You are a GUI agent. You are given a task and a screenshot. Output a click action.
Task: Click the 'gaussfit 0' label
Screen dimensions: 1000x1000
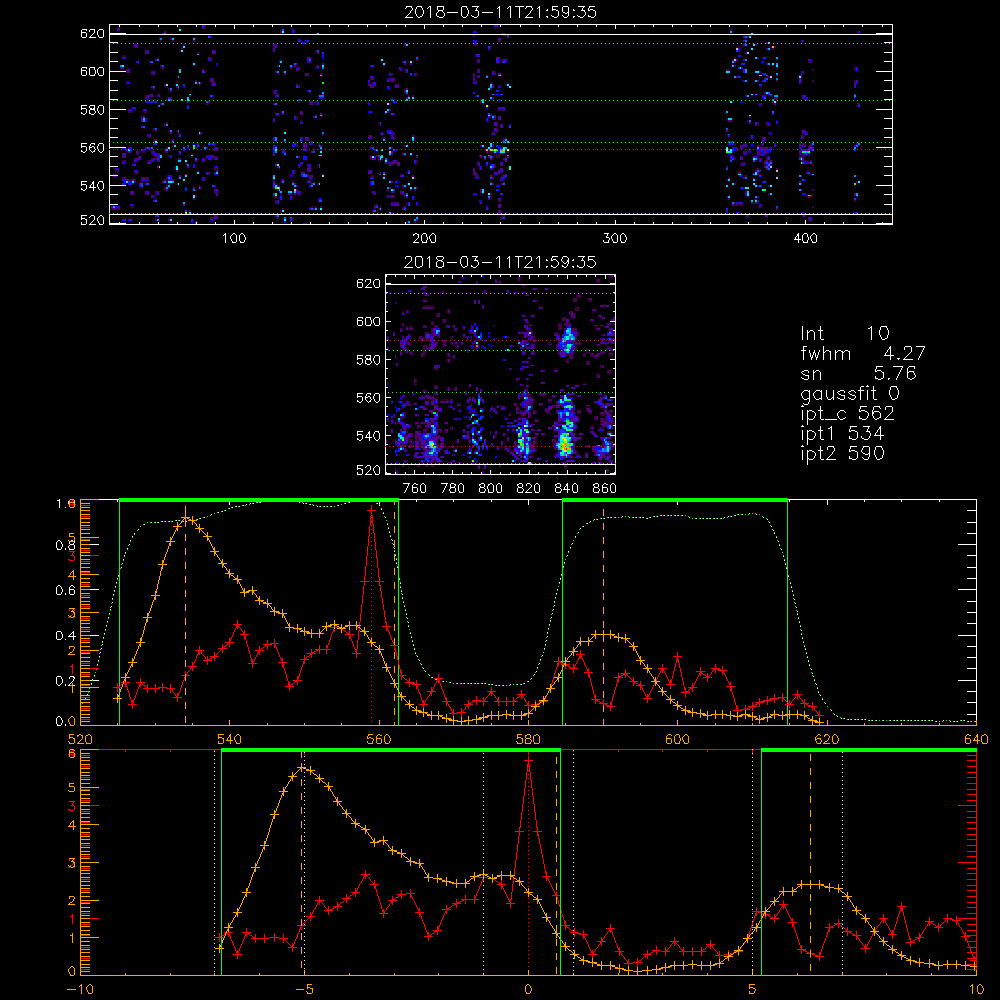[849, 393]
